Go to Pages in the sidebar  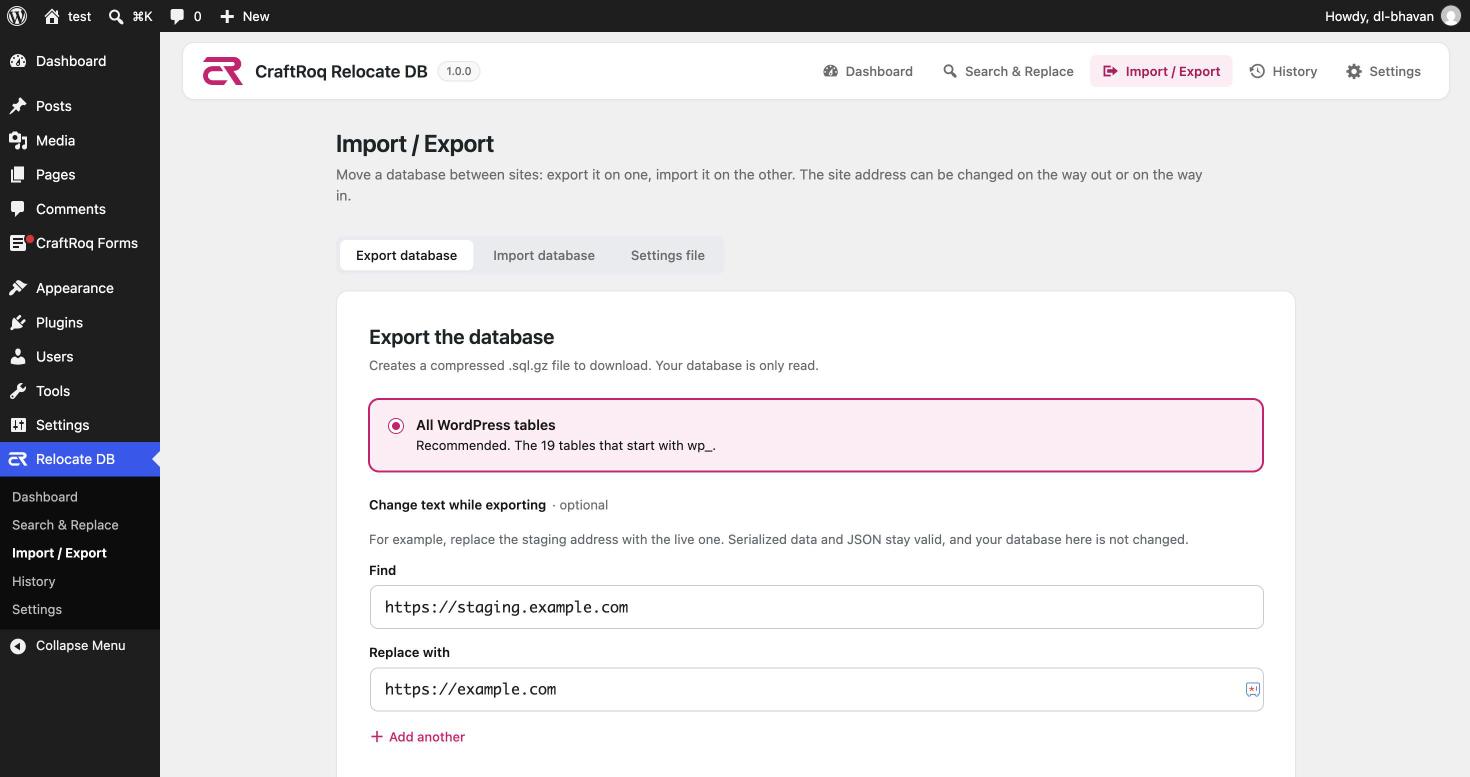(80, 174)
